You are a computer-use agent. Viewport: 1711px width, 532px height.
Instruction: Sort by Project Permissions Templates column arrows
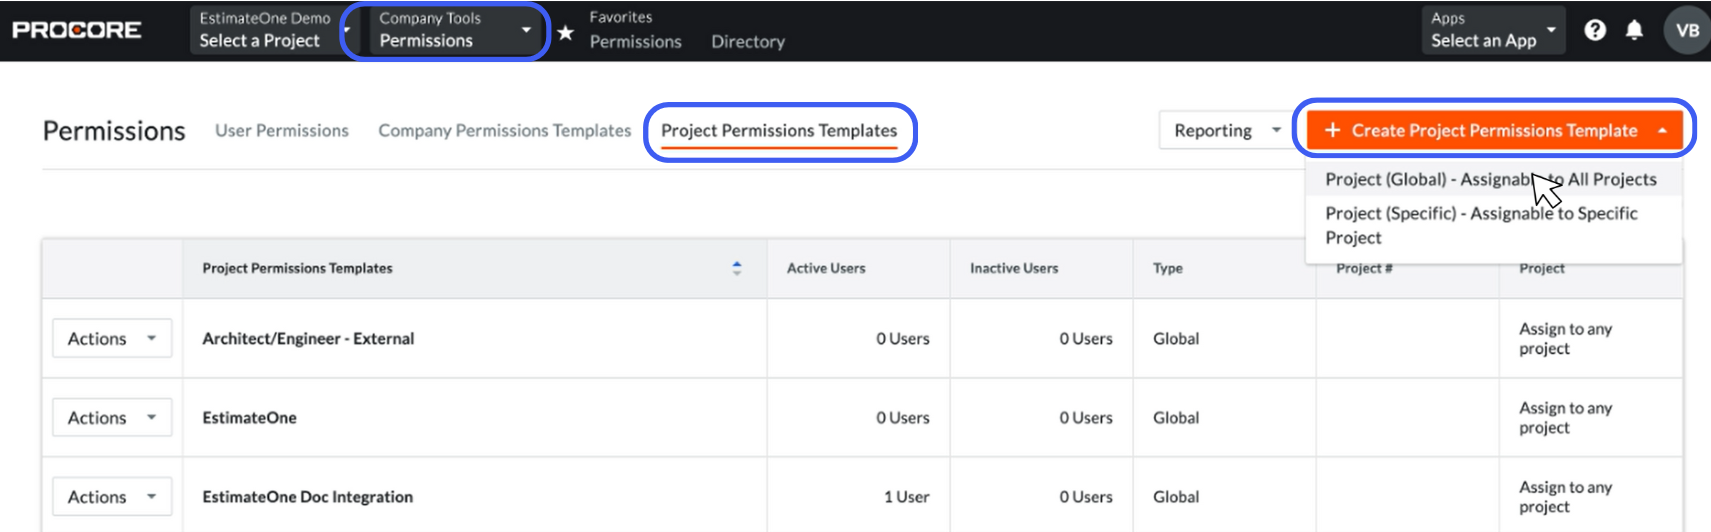pos(737,268)
